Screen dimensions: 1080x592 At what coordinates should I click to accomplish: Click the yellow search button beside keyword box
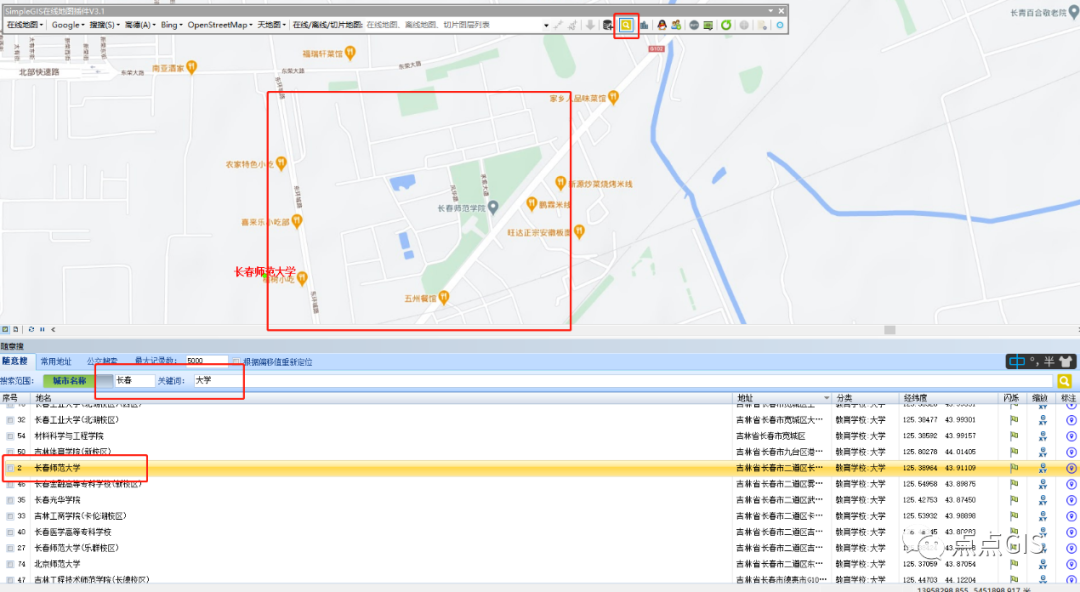point(1064,380)
